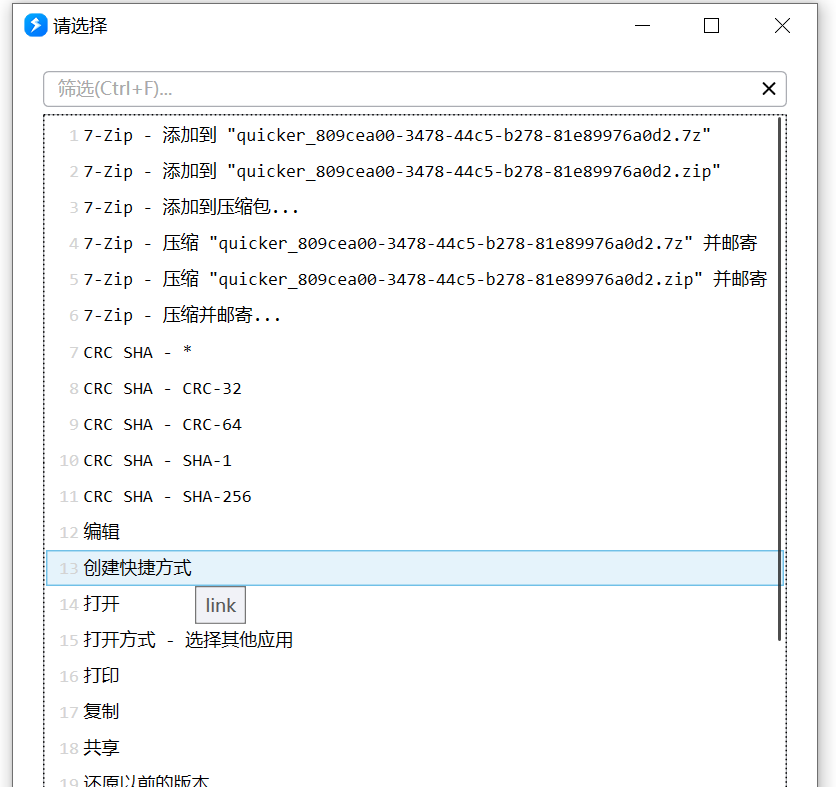Image resolution: width=836 pixels, height=787 pixels.
Task: Select CRC SHA - * entry
Action: coord(414,352)
